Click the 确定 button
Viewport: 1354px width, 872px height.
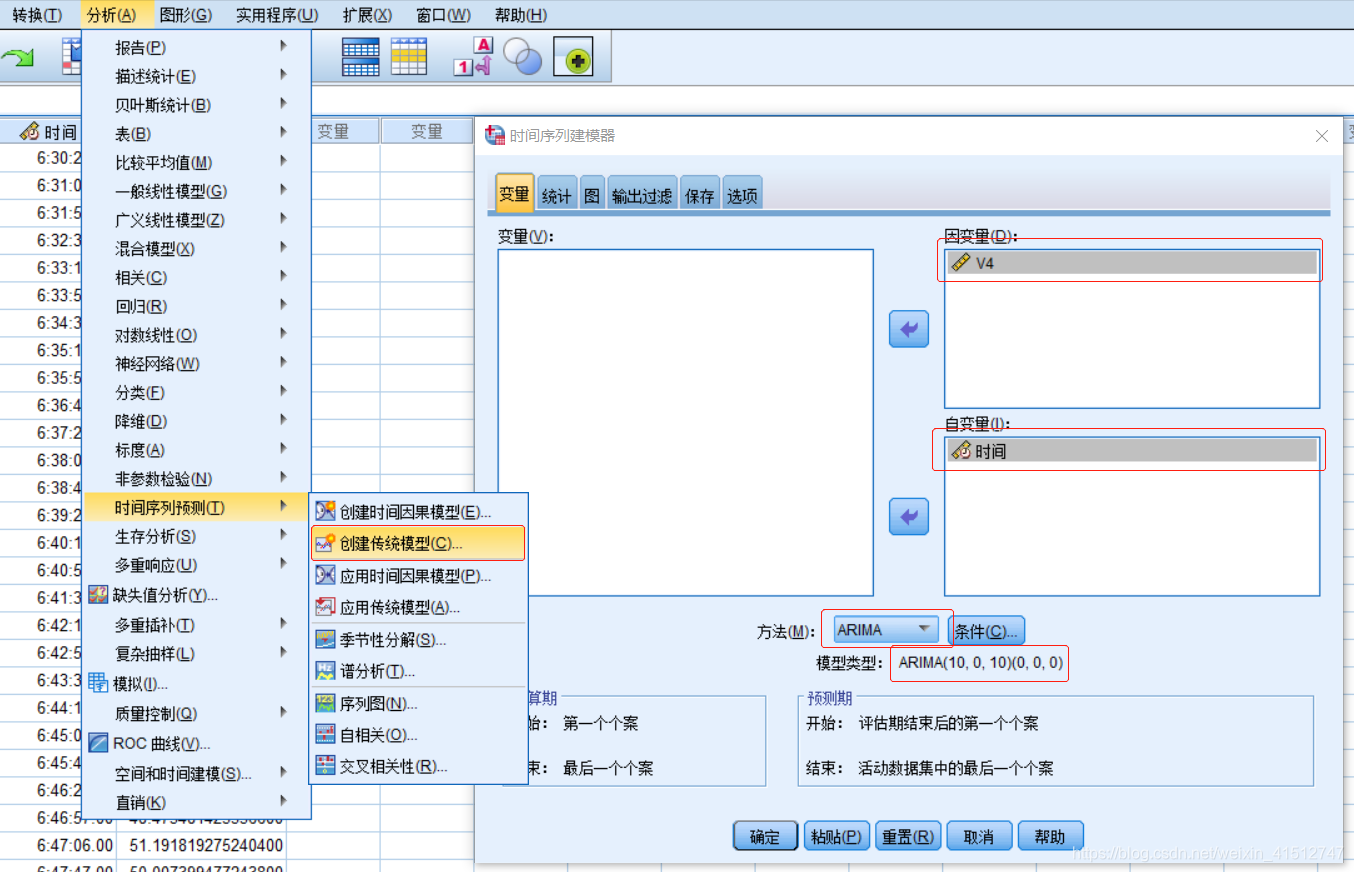pyautogui.click(x=765, y=837)
